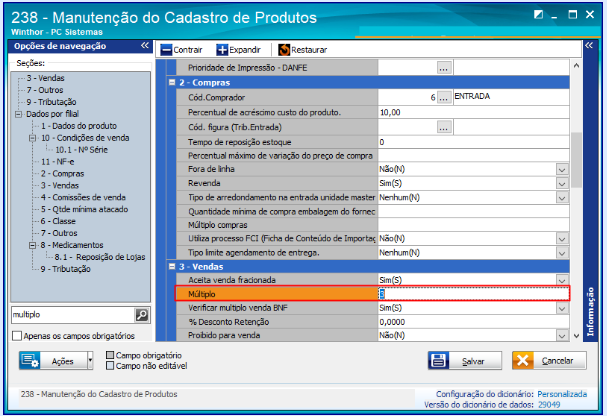Screen dimensions: 607x416
Task: Click the magnifier search icon beside multiplo
Action: pyautogui.click(x=142, y=315)
